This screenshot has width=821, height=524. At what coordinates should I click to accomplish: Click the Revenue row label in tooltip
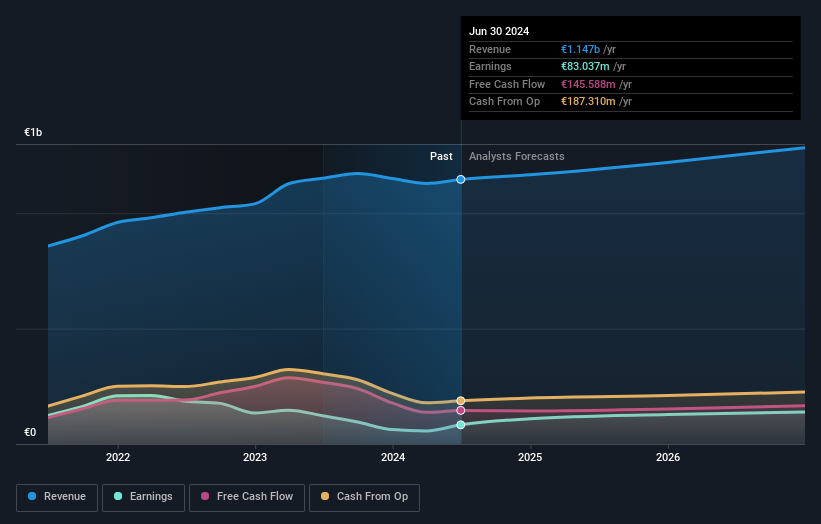click(490, 49)
